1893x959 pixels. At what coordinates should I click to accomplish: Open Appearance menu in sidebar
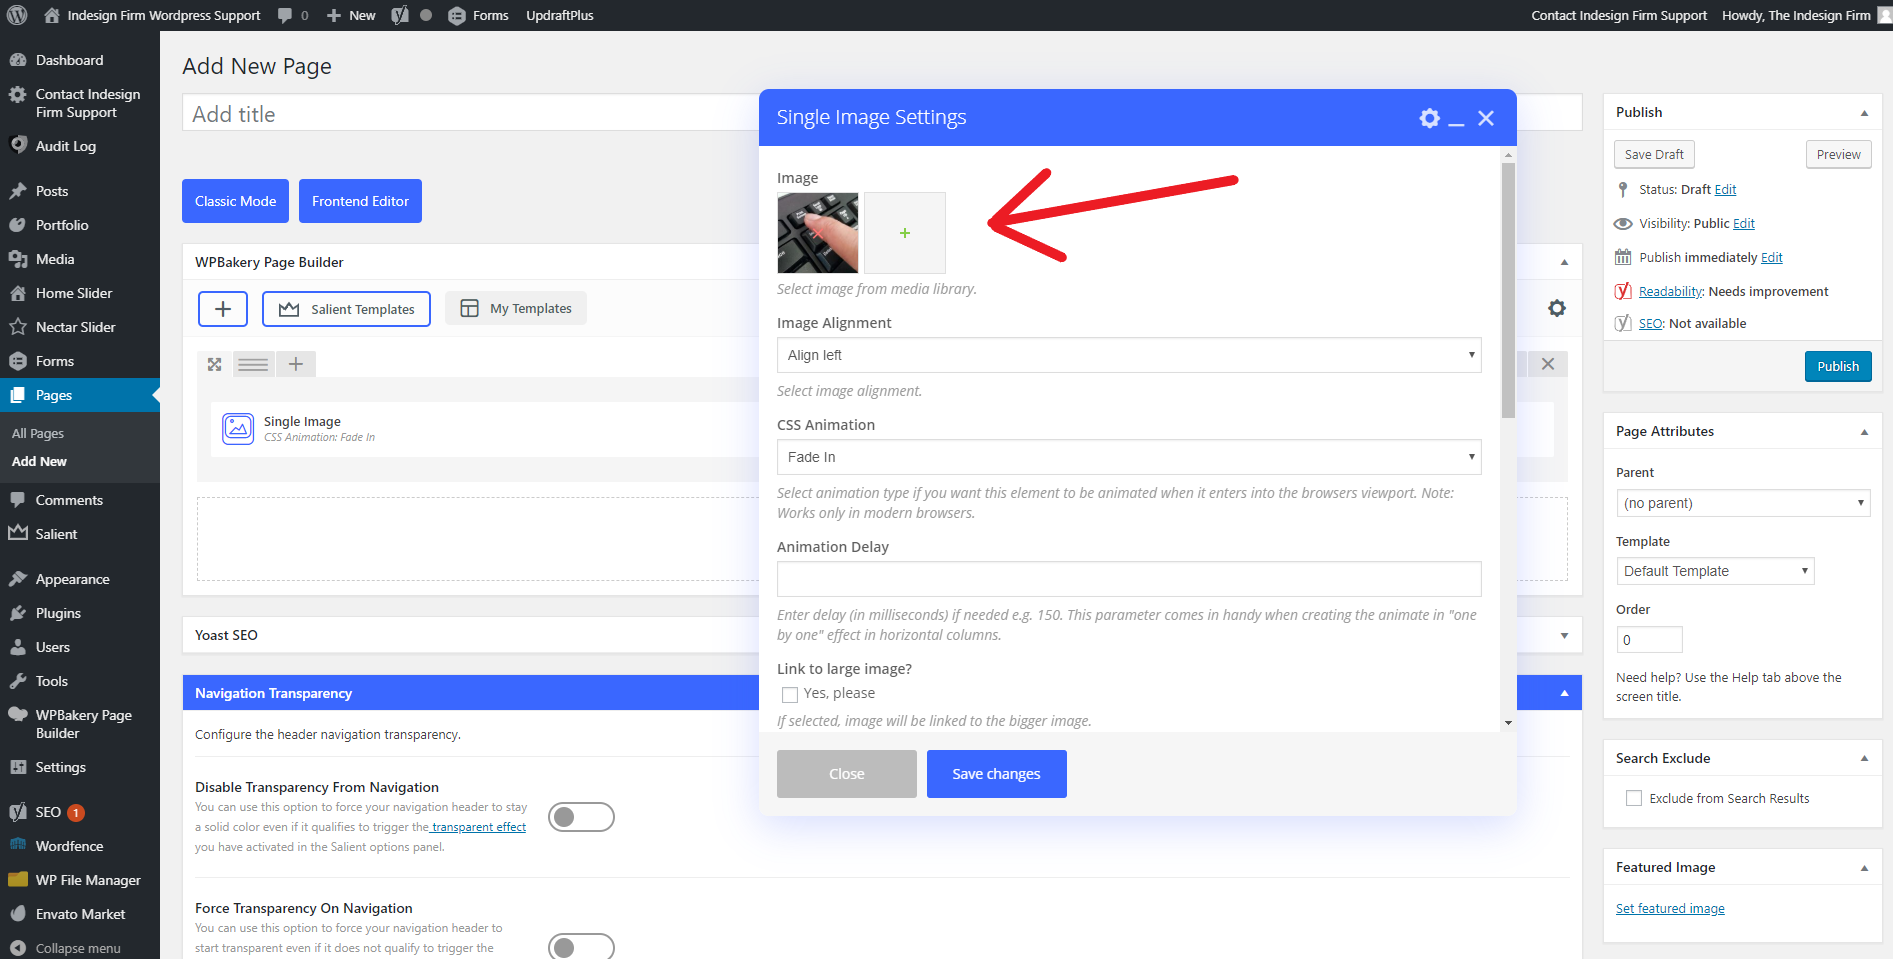tap(72, 579)
